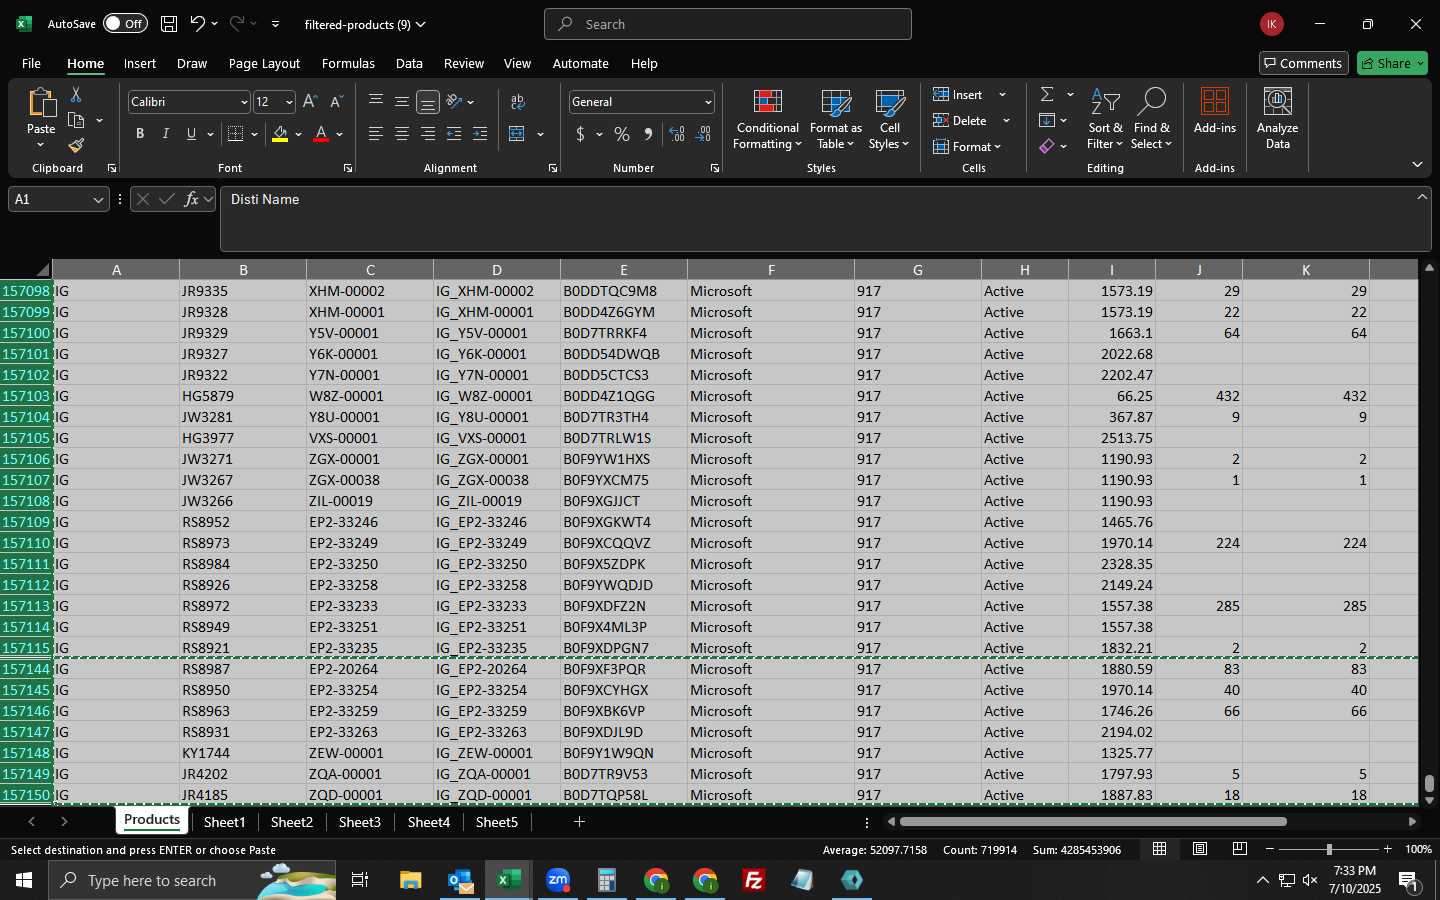The height and width of the screenshot is (900, 1440).
Task: Toggle Italic formatting
Action: point(166,134)
